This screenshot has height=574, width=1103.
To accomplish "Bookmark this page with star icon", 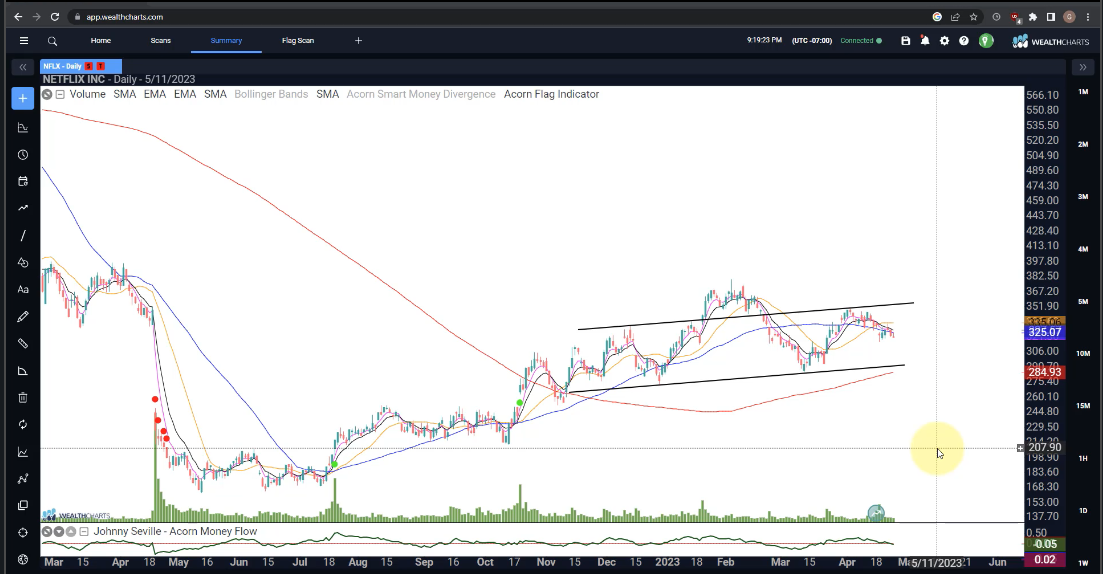I will coord(974,17).
